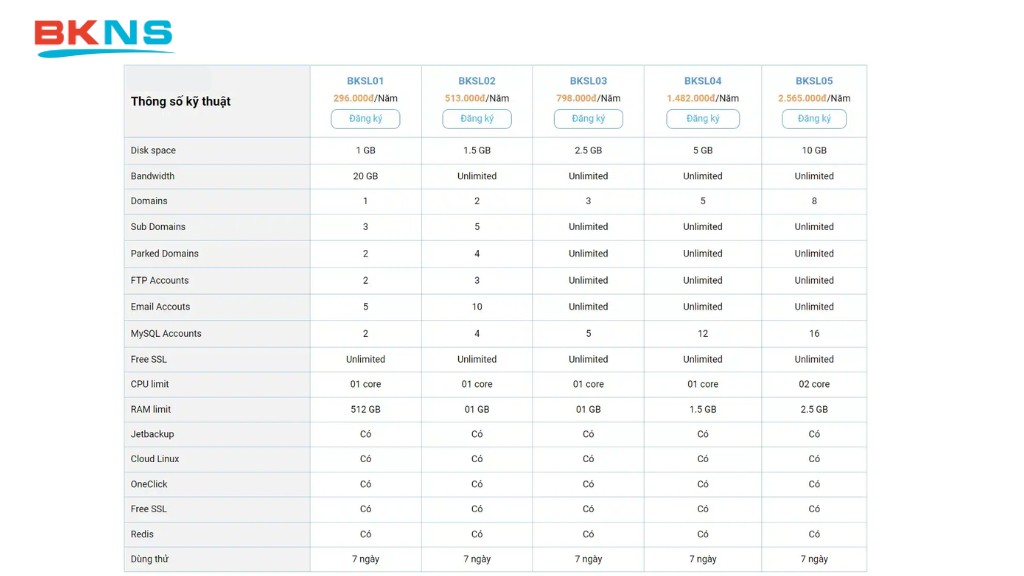Select the BKSL05 plan heading
The width and height of the screenshot is (1024, 576).
pyautogui.click(x=814, y=81)
